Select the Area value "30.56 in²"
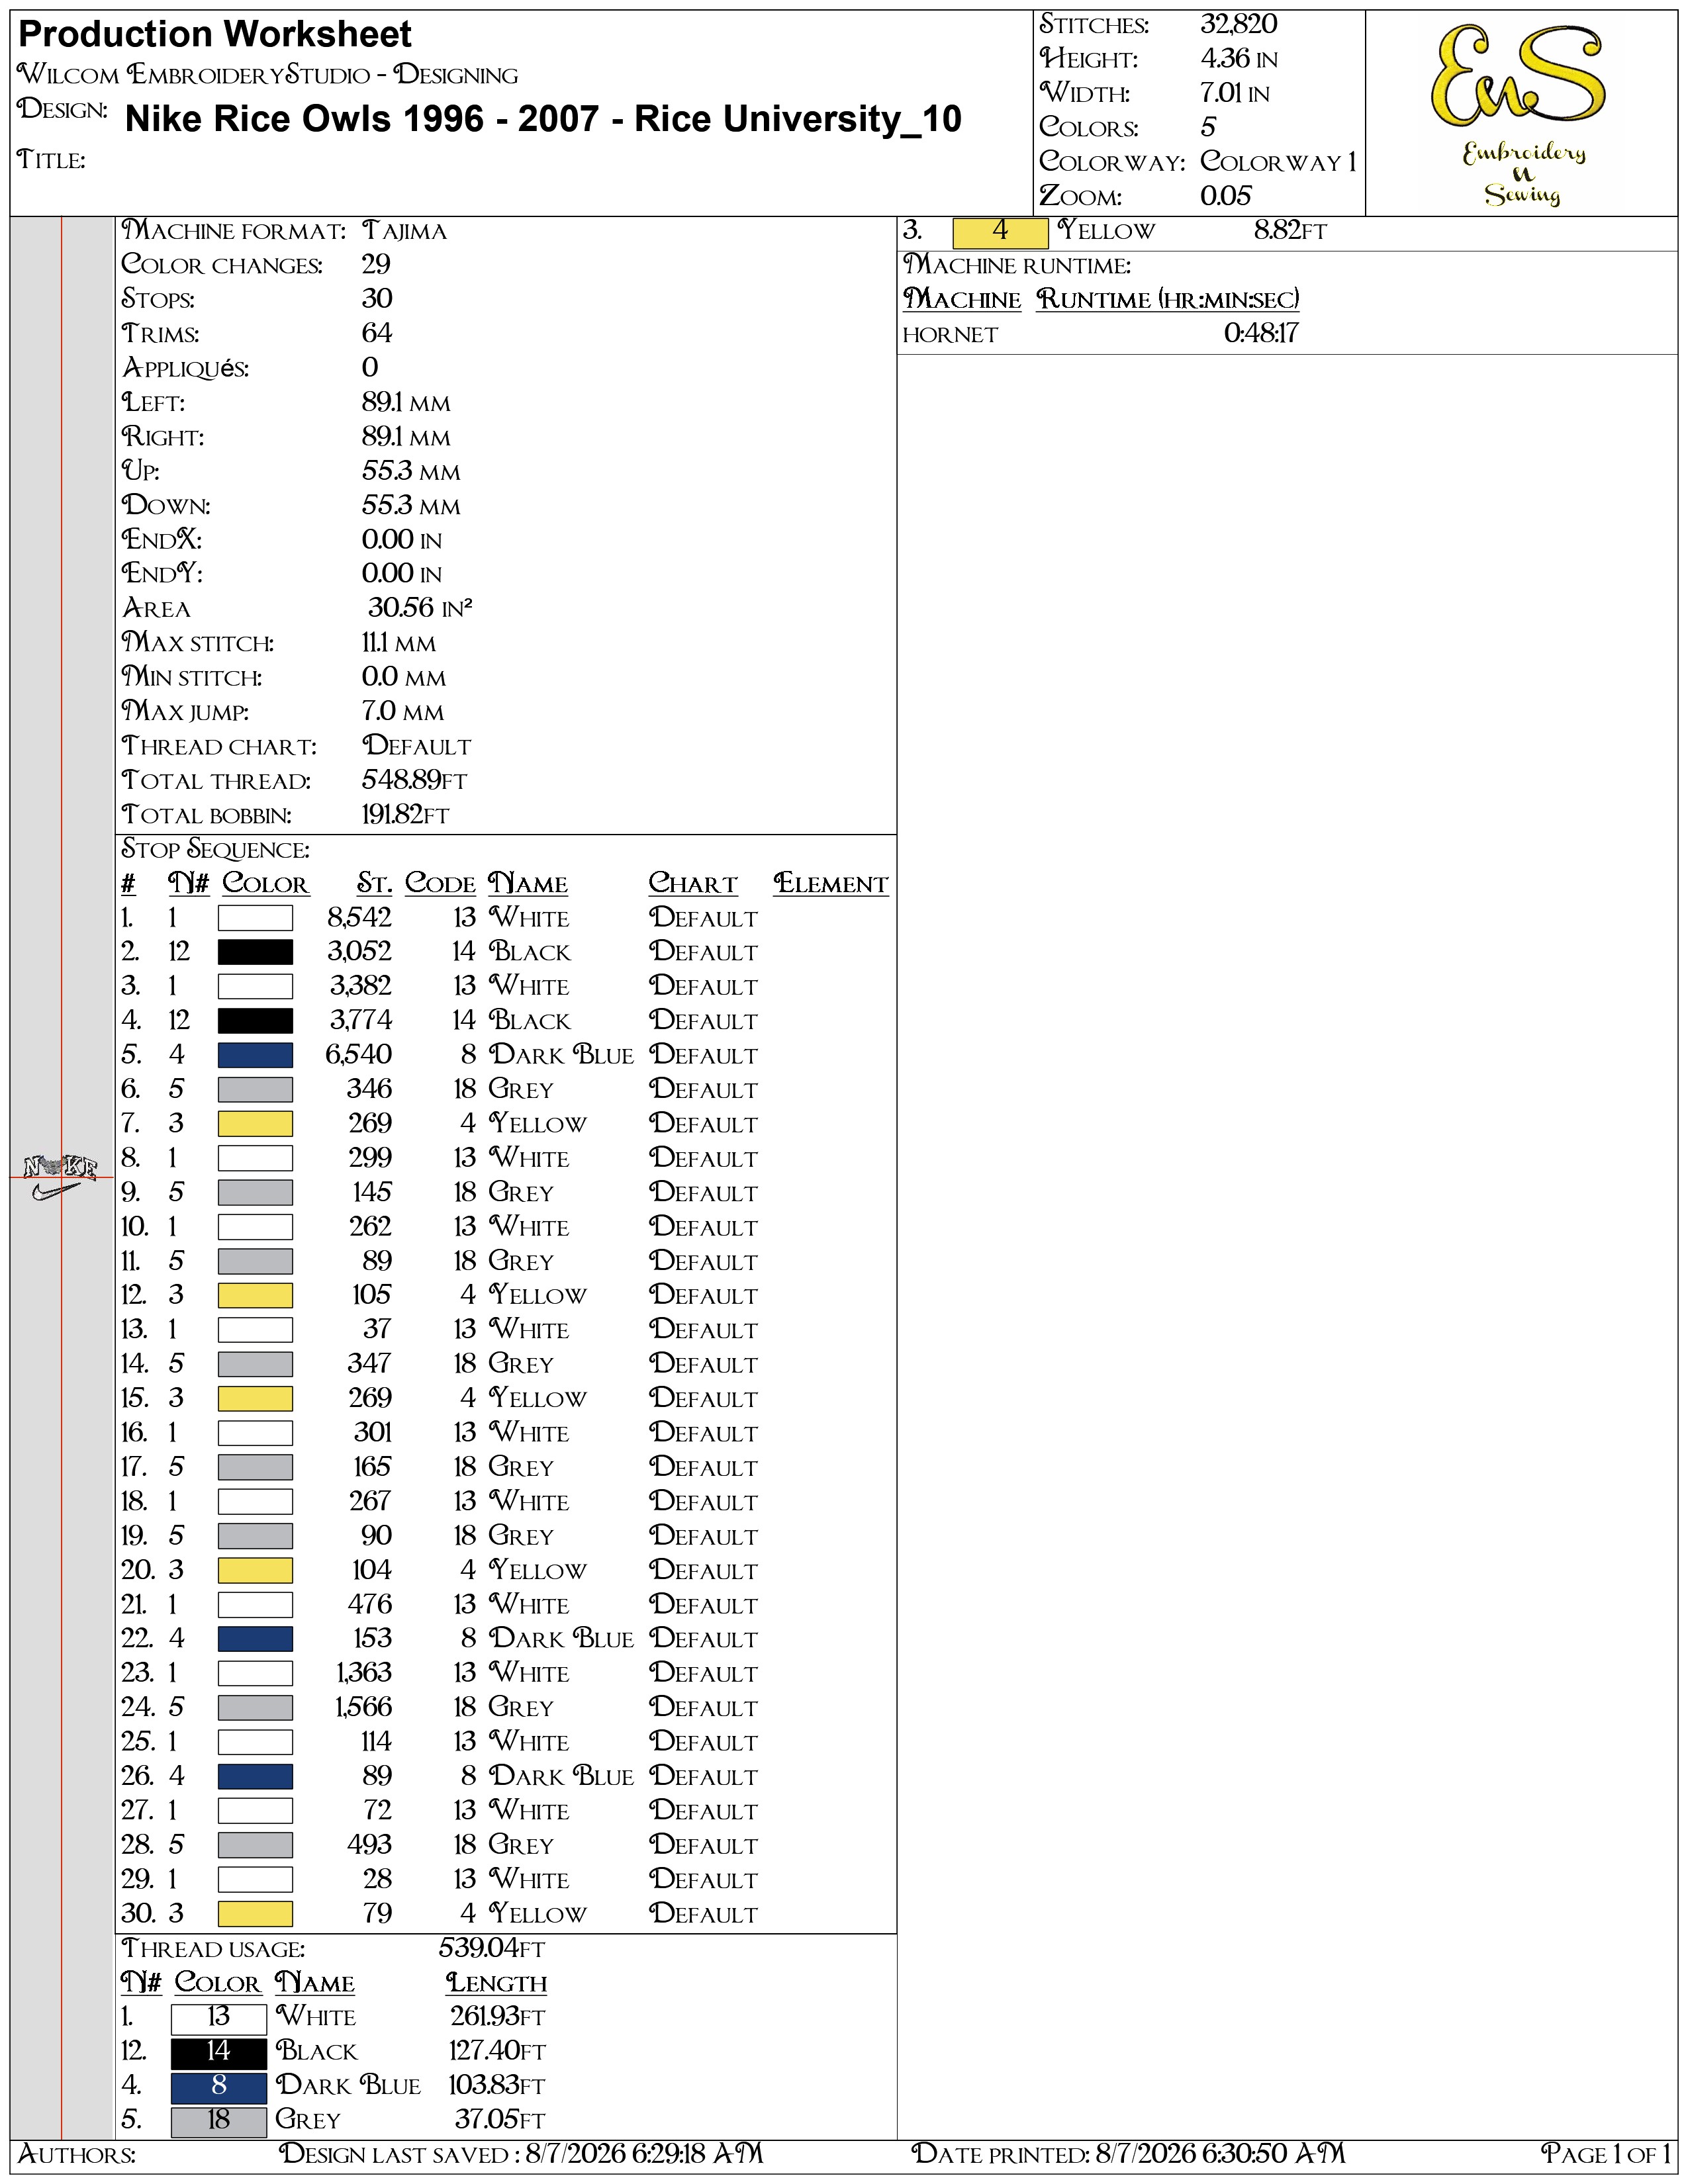Viewport: 1688px width, 2184px height. (x=420, y=608)
